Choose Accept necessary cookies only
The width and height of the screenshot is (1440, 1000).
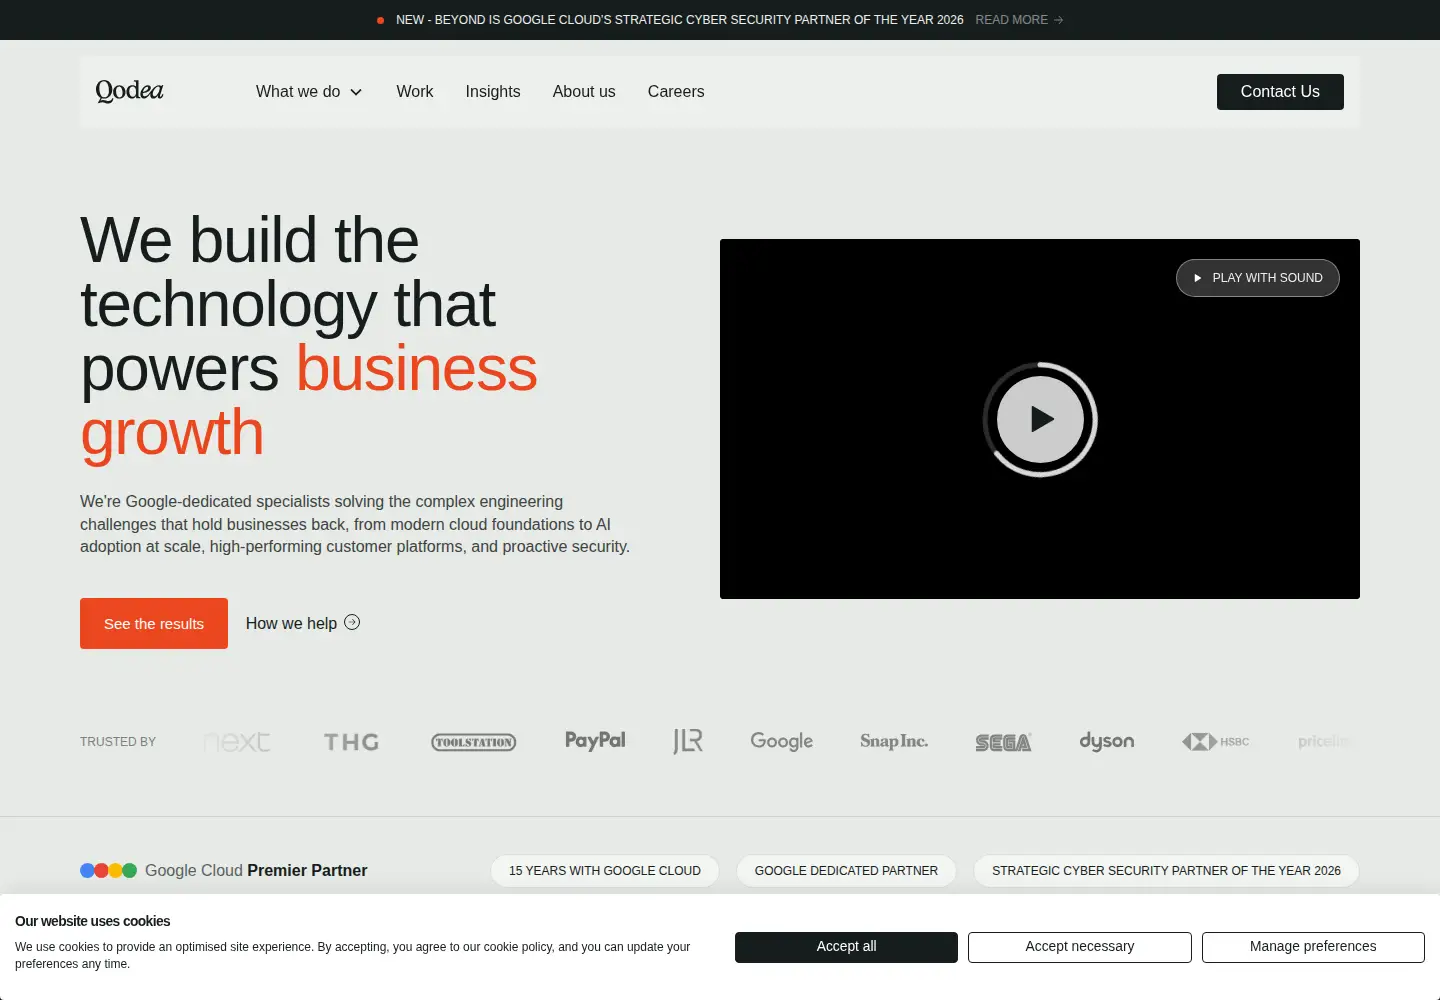(1080, 947)
